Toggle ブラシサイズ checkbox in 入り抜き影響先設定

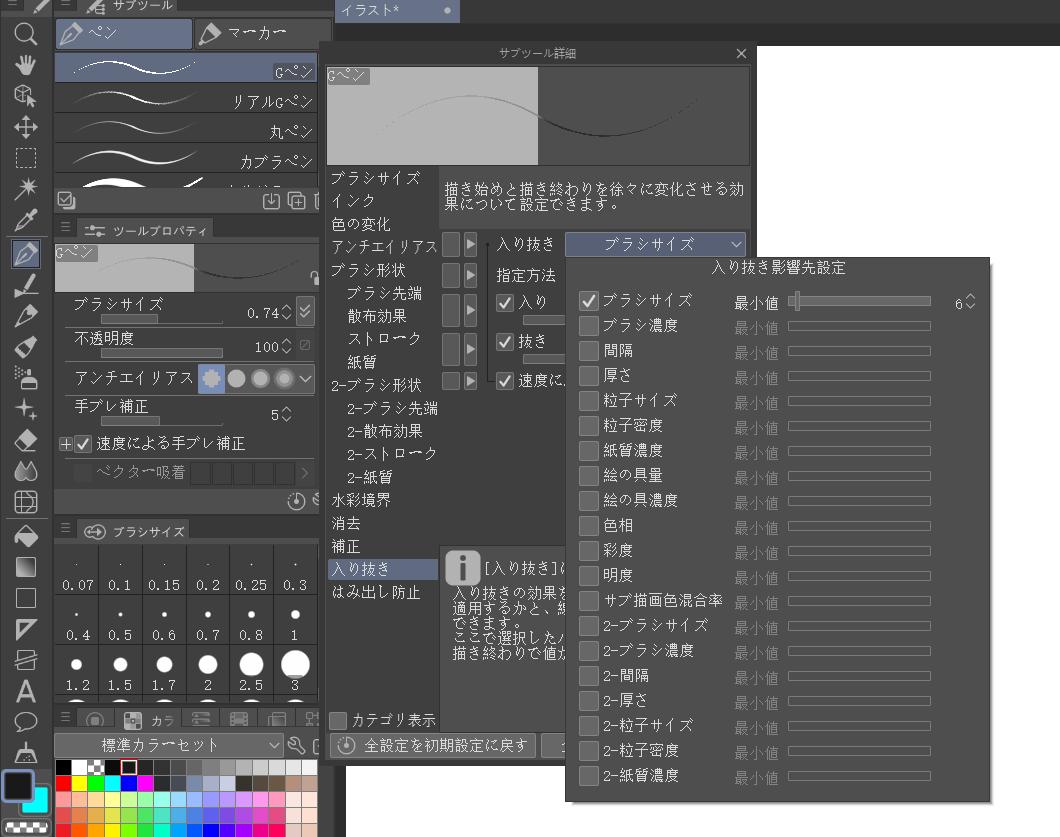coord(589,300)
